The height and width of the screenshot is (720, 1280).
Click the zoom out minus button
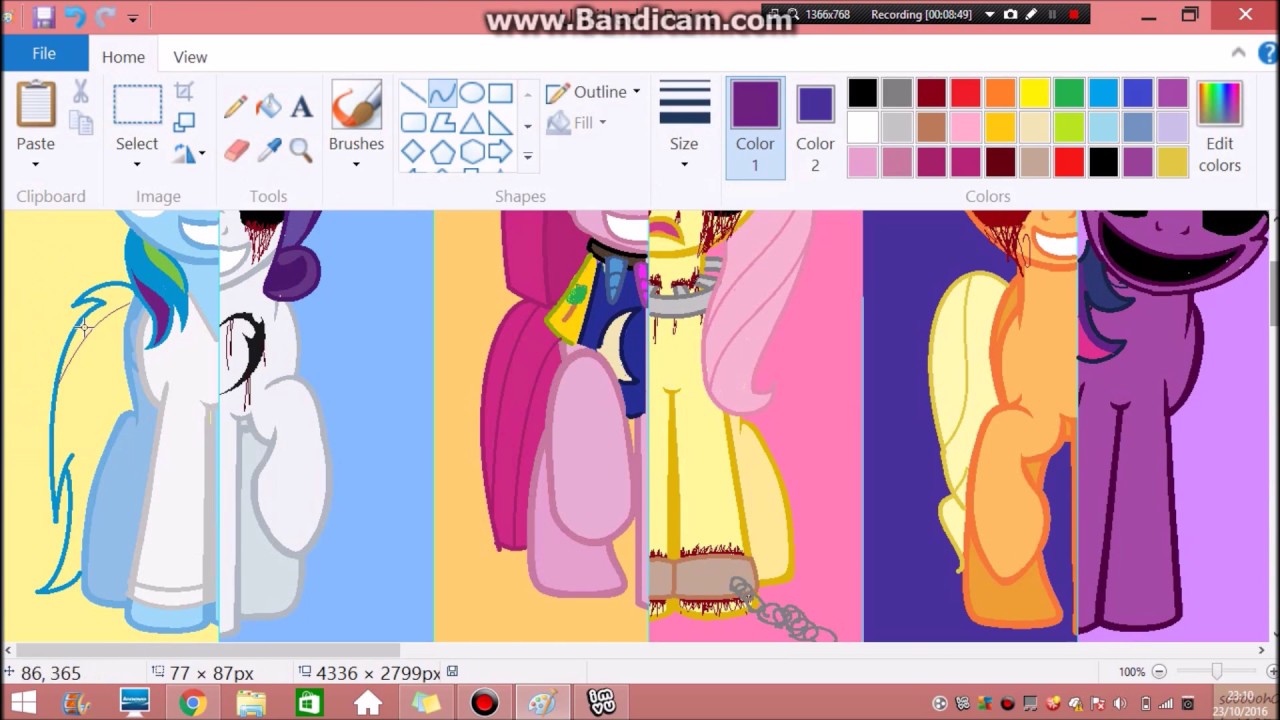pos(1159,672)
